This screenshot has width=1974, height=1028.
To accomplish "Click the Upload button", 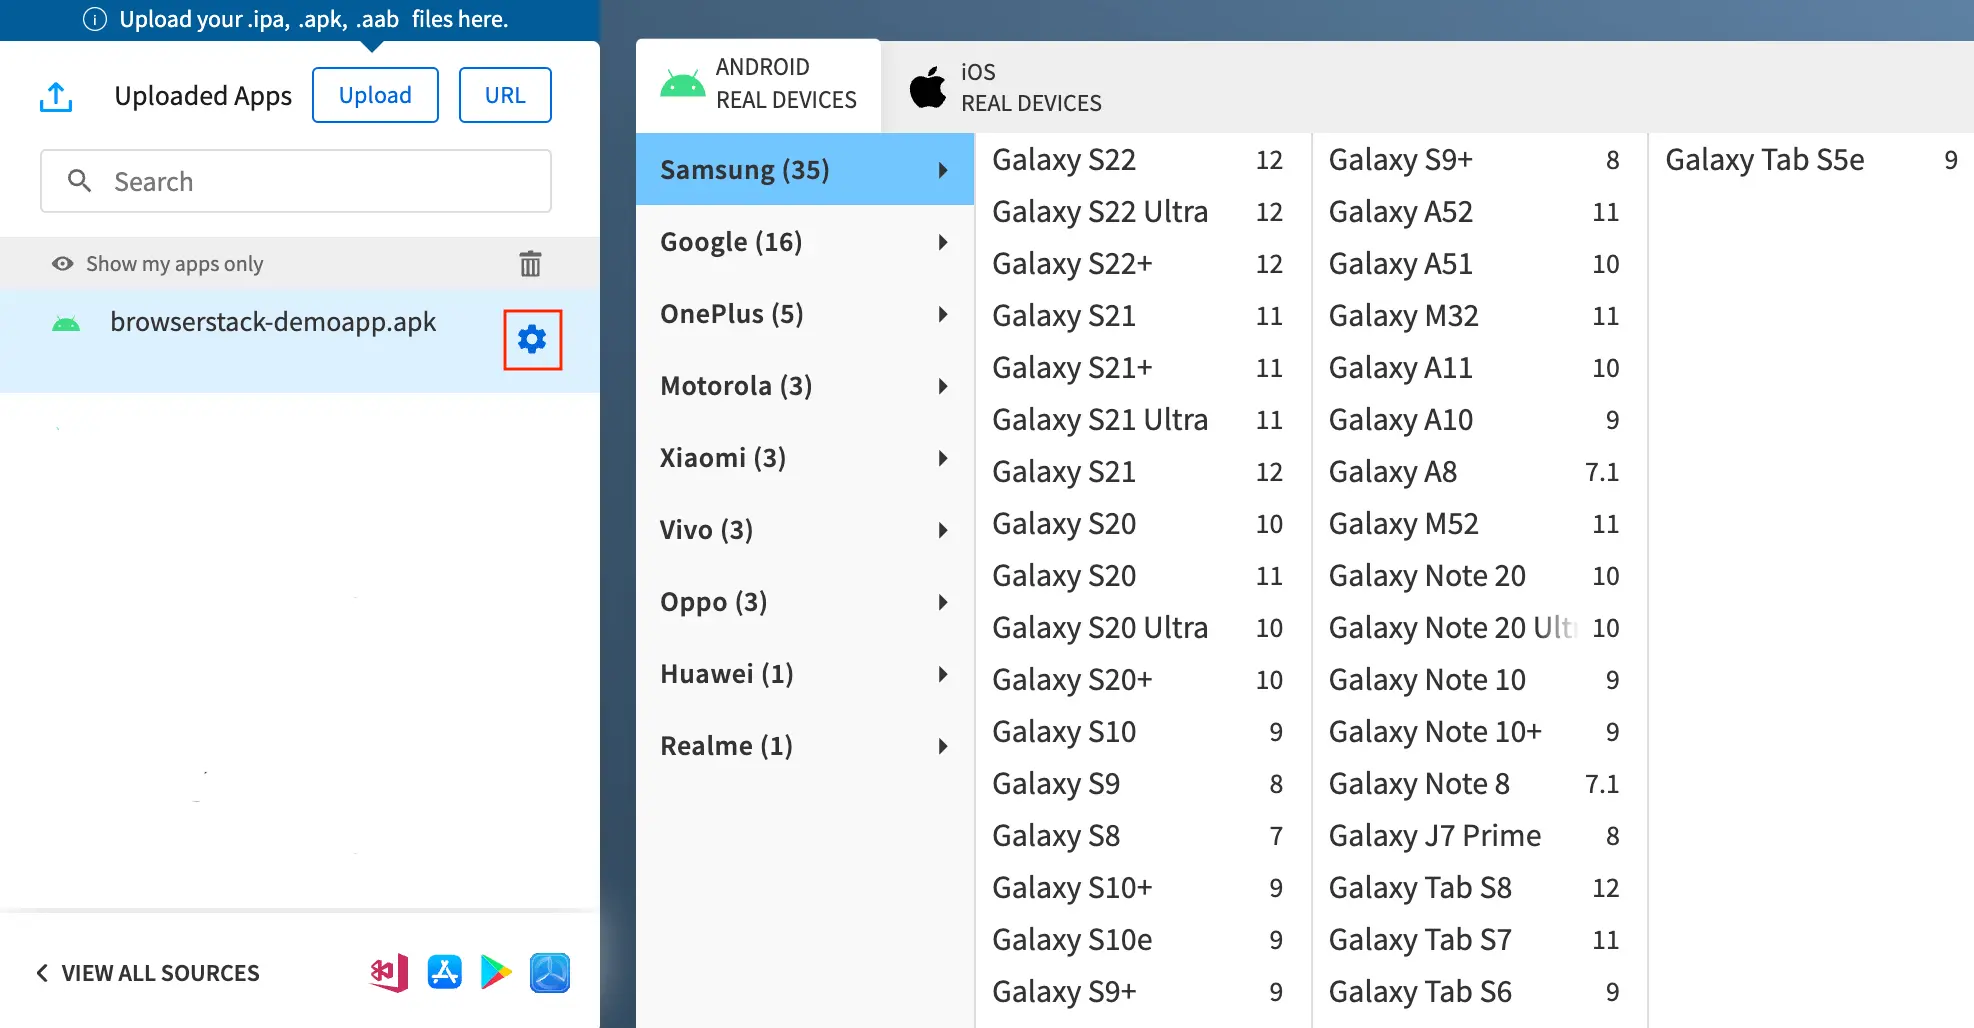I will point(375,95).
